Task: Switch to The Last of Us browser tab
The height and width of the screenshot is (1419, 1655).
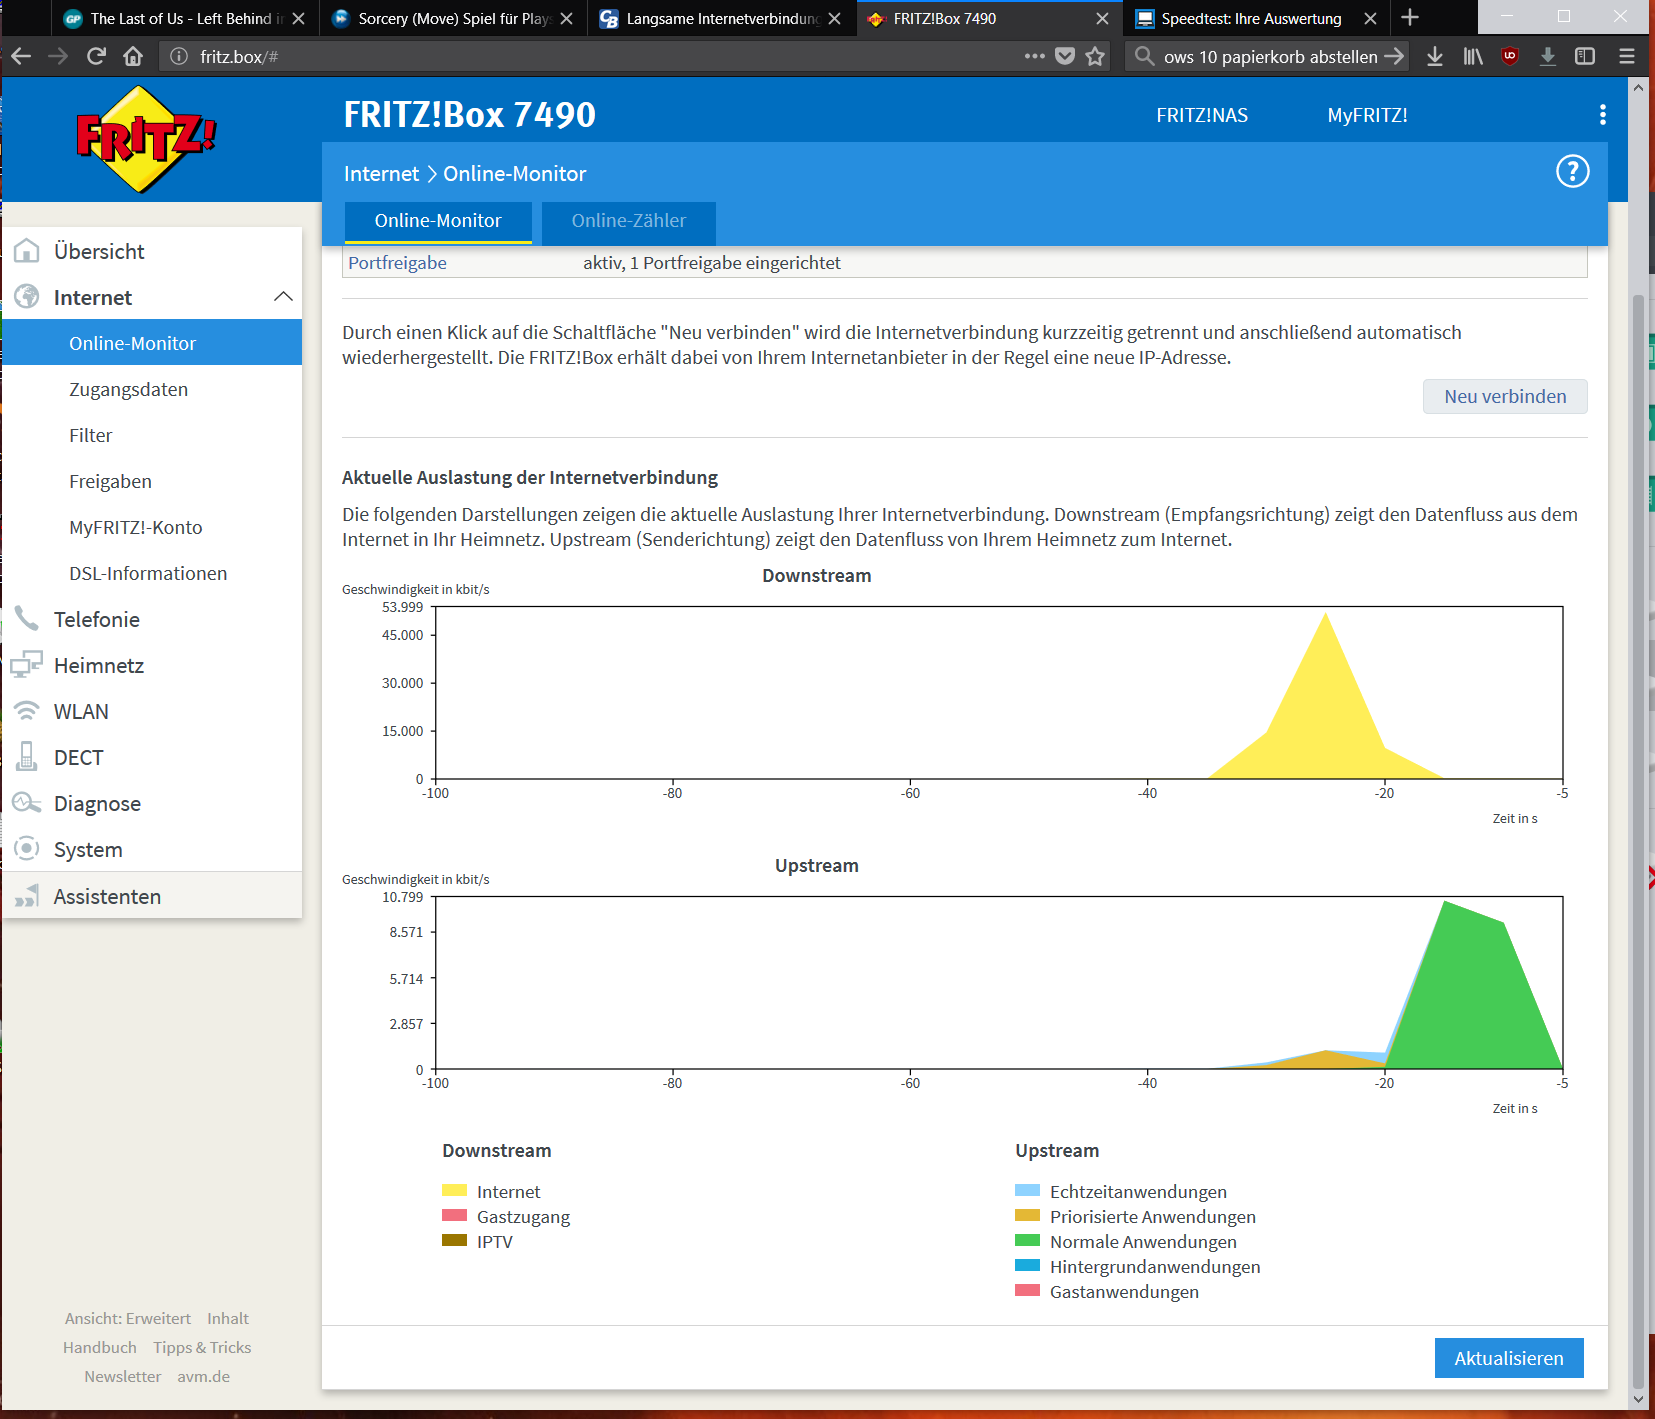Action: click(186, 18)
